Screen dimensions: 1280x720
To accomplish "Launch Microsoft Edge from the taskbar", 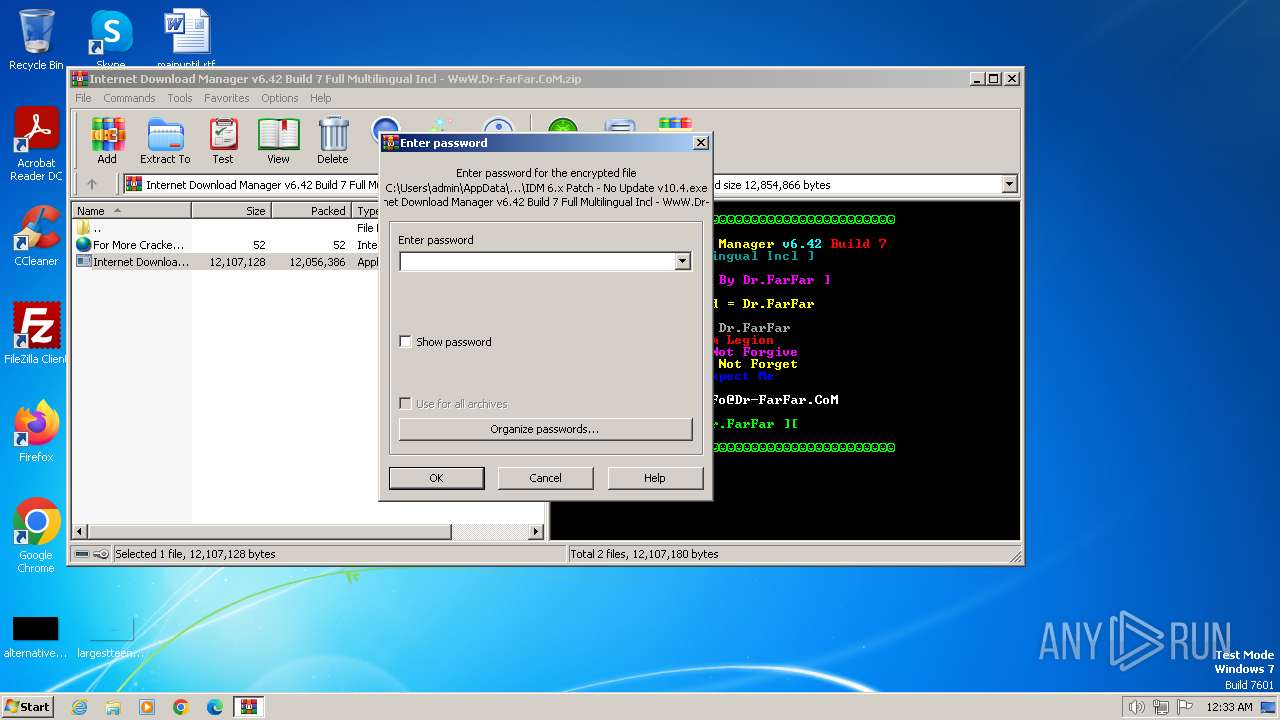I will click(x=215, y=707).
